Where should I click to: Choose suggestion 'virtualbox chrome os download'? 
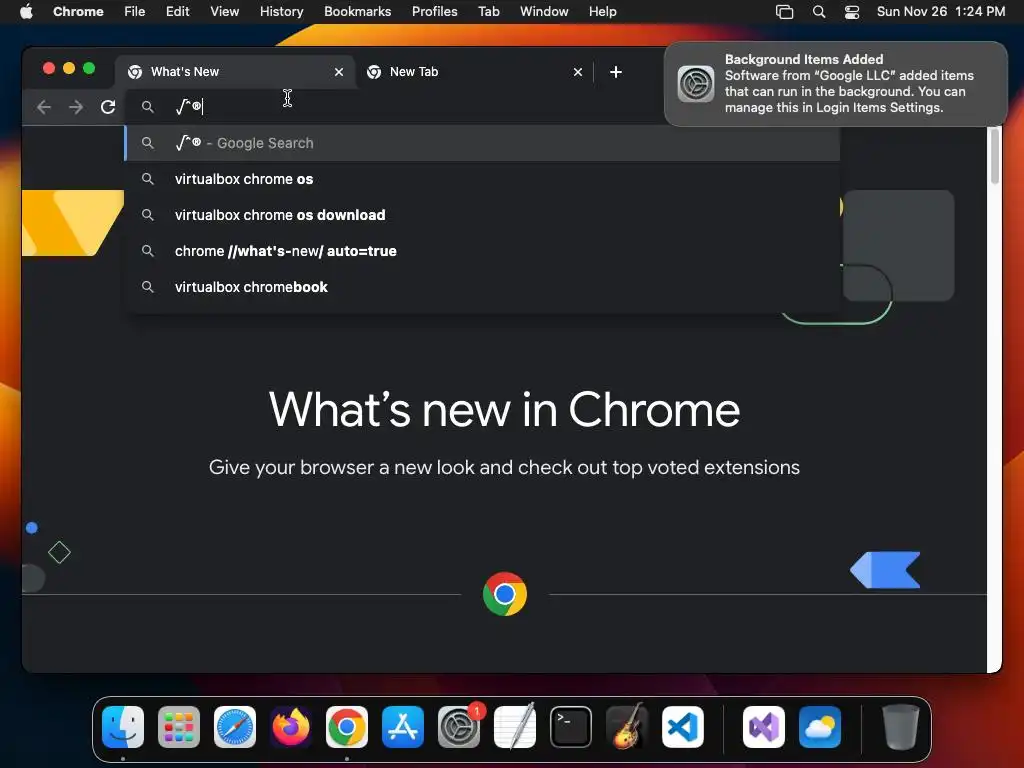483,215
